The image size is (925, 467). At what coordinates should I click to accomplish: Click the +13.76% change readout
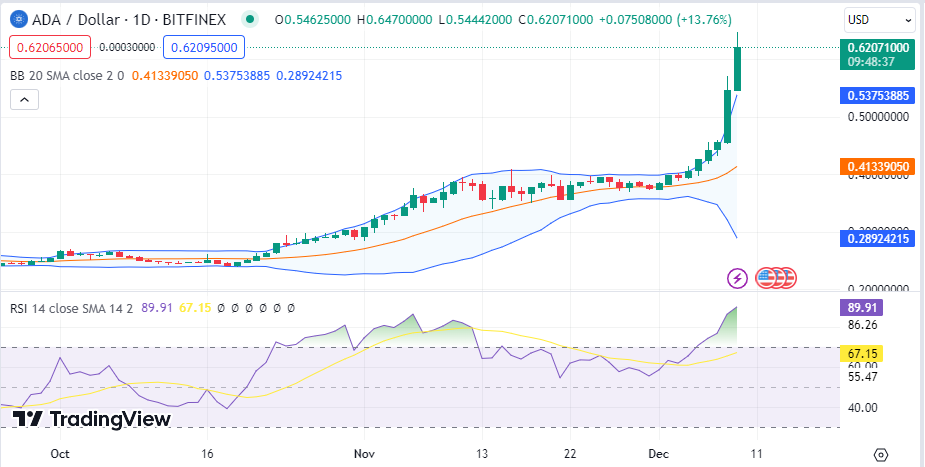[706, 20]
